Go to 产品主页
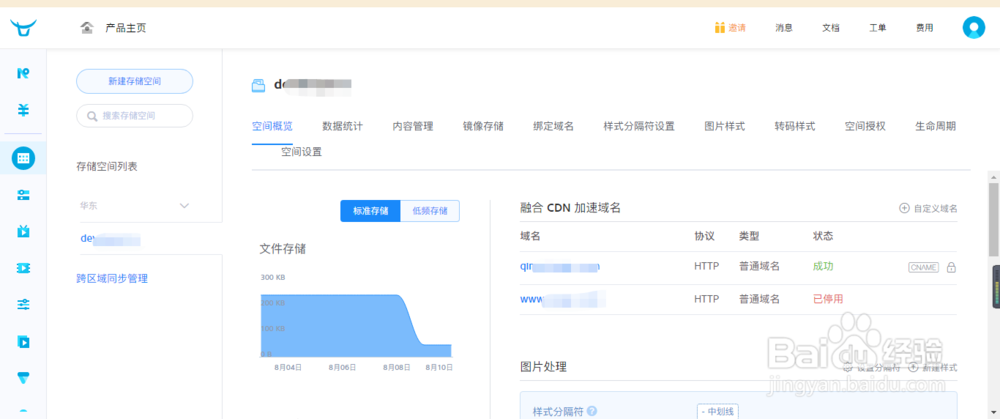 tap(126, 28)
